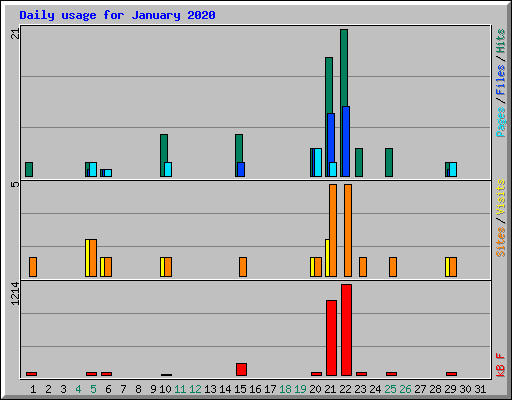
Task: Click x-axis day label 15
Action: (x=240, y=389)
